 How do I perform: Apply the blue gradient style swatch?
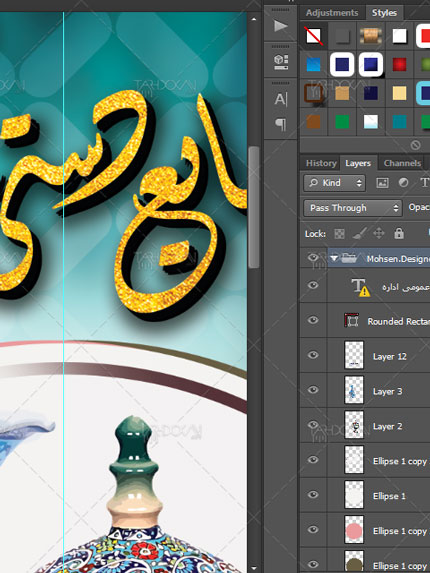tap(313, 65)
